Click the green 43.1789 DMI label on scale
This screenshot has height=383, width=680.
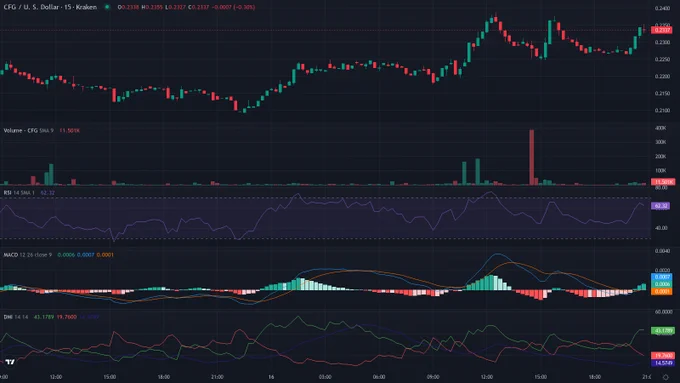[x=663, y=331]
